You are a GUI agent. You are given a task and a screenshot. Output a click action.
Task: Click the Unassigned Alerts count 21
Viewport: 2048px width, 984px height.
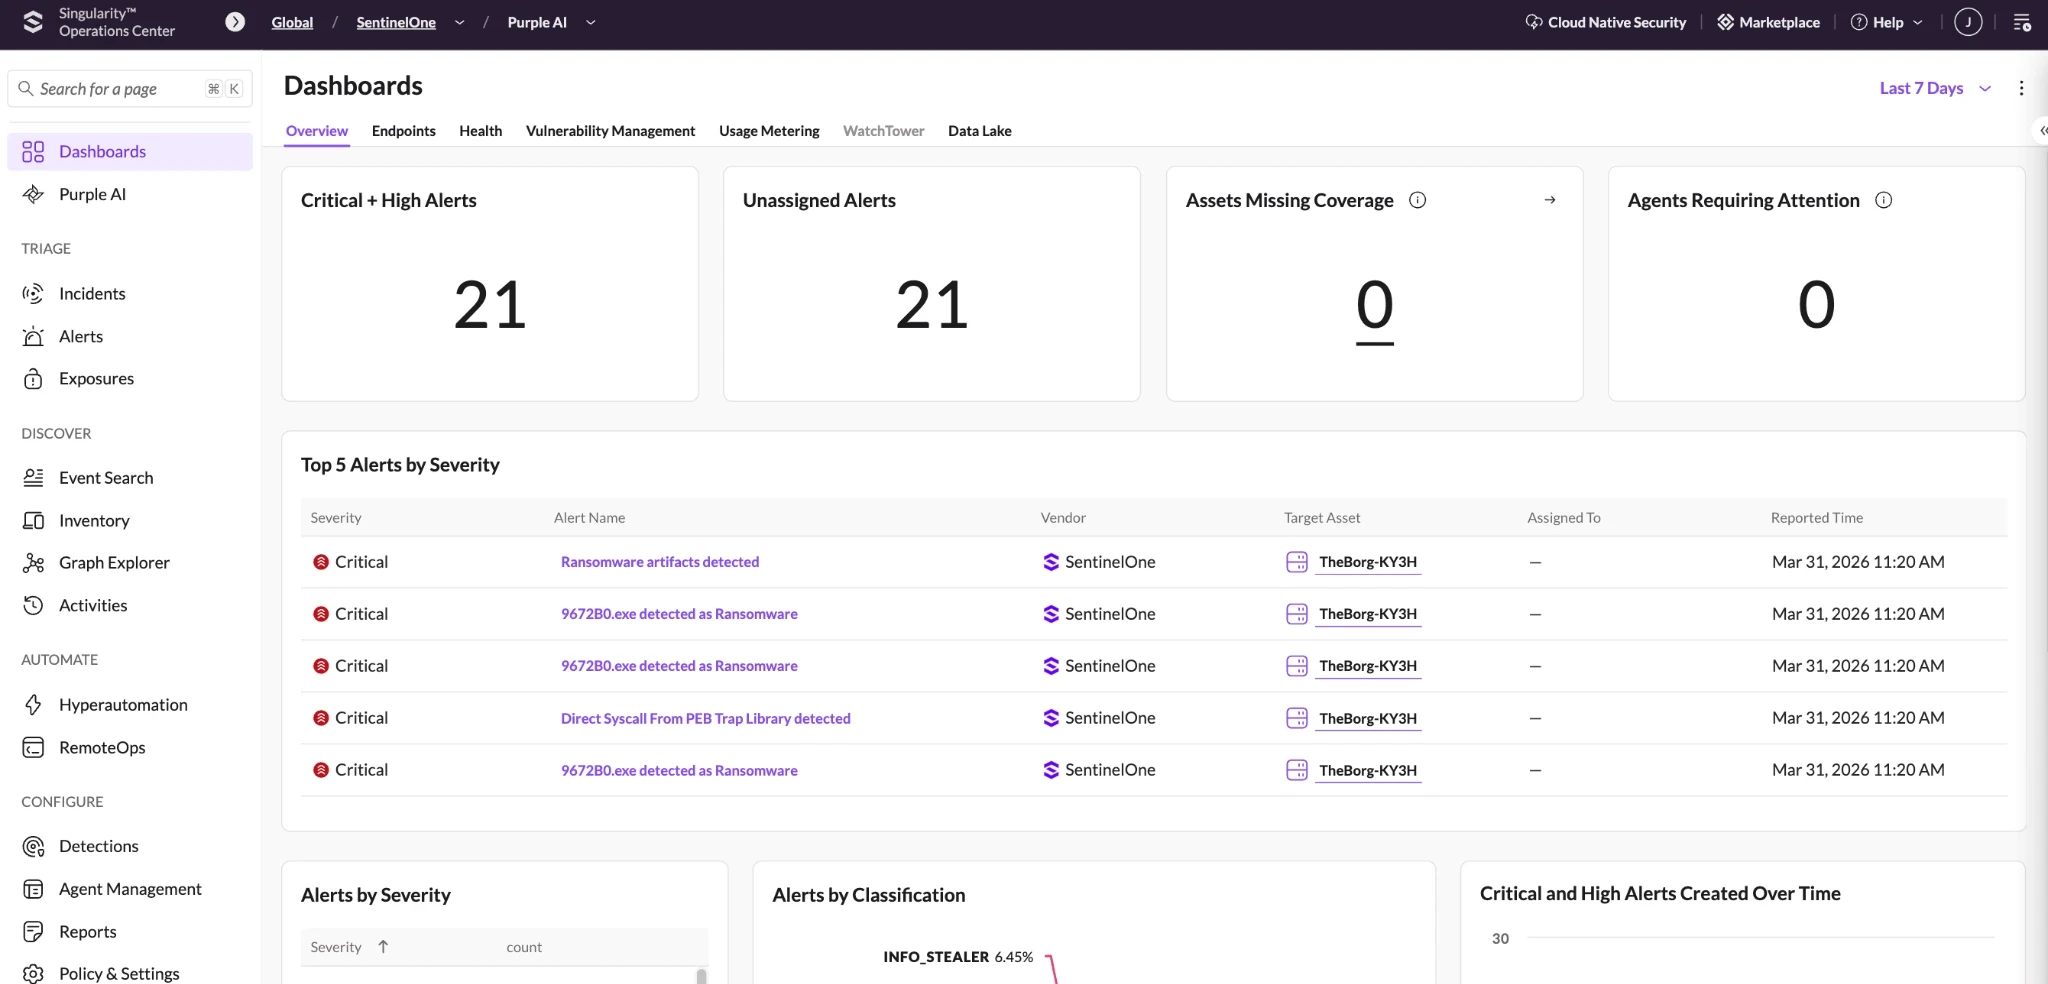click(932, 305)
